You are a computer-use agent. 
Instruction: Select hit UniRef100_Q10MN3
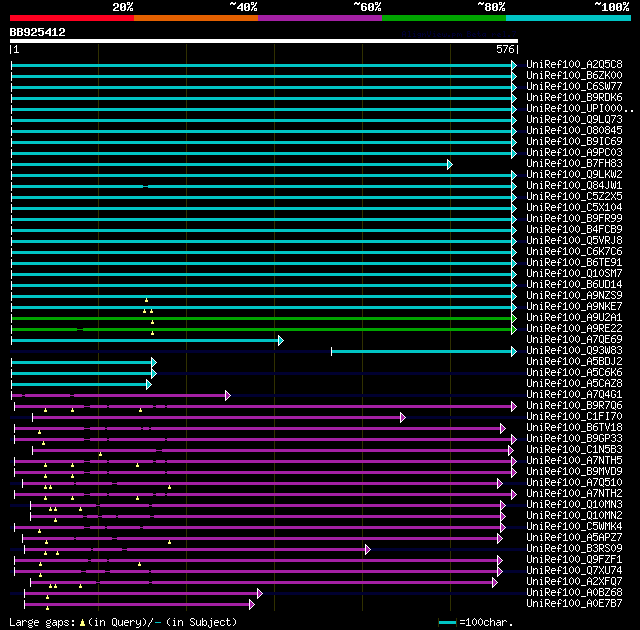[574, 505]
